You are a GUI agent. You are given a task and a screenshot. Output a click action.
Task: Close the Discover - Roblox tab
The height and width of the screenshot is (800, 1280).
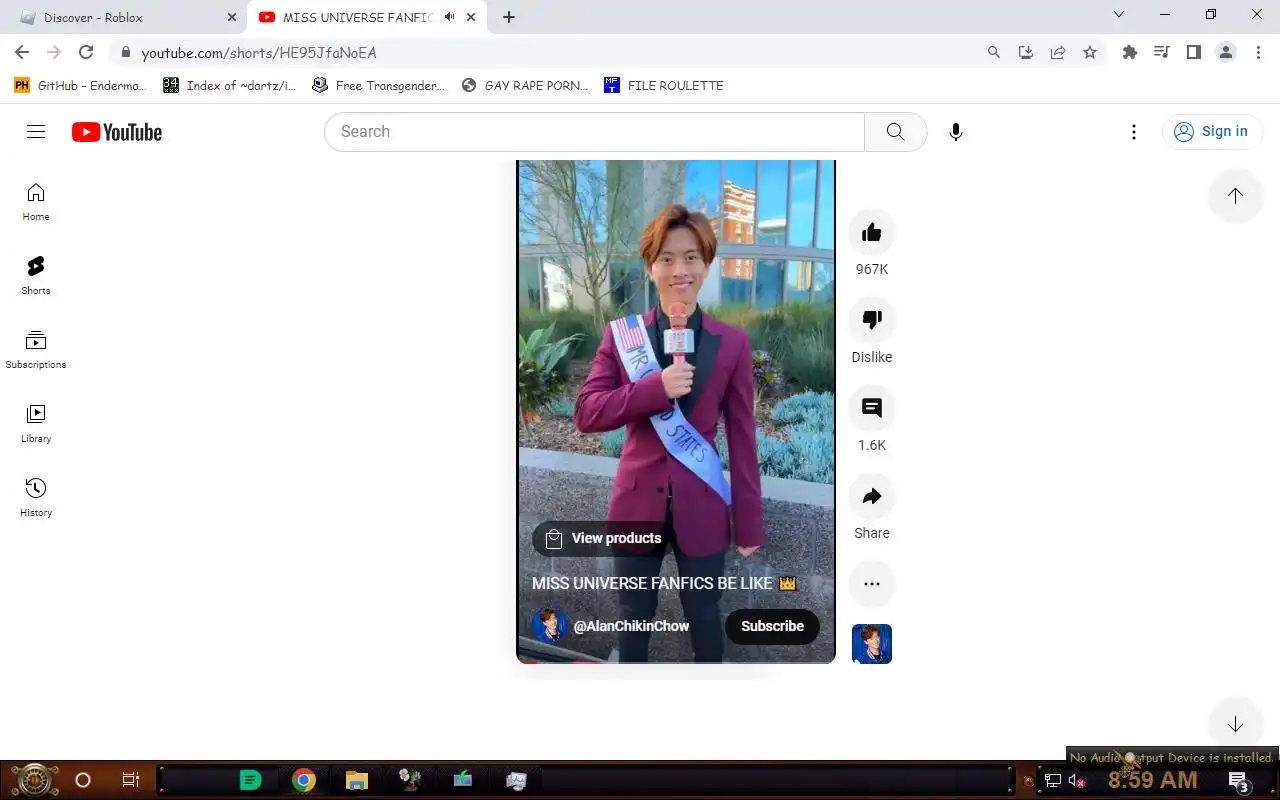[x=232, y=17]
